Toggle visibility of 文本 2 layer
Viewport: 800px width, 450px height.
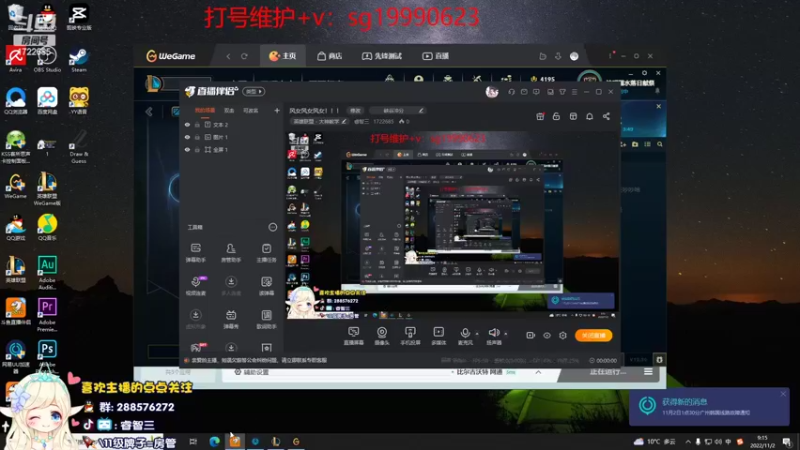coord(187,124)
